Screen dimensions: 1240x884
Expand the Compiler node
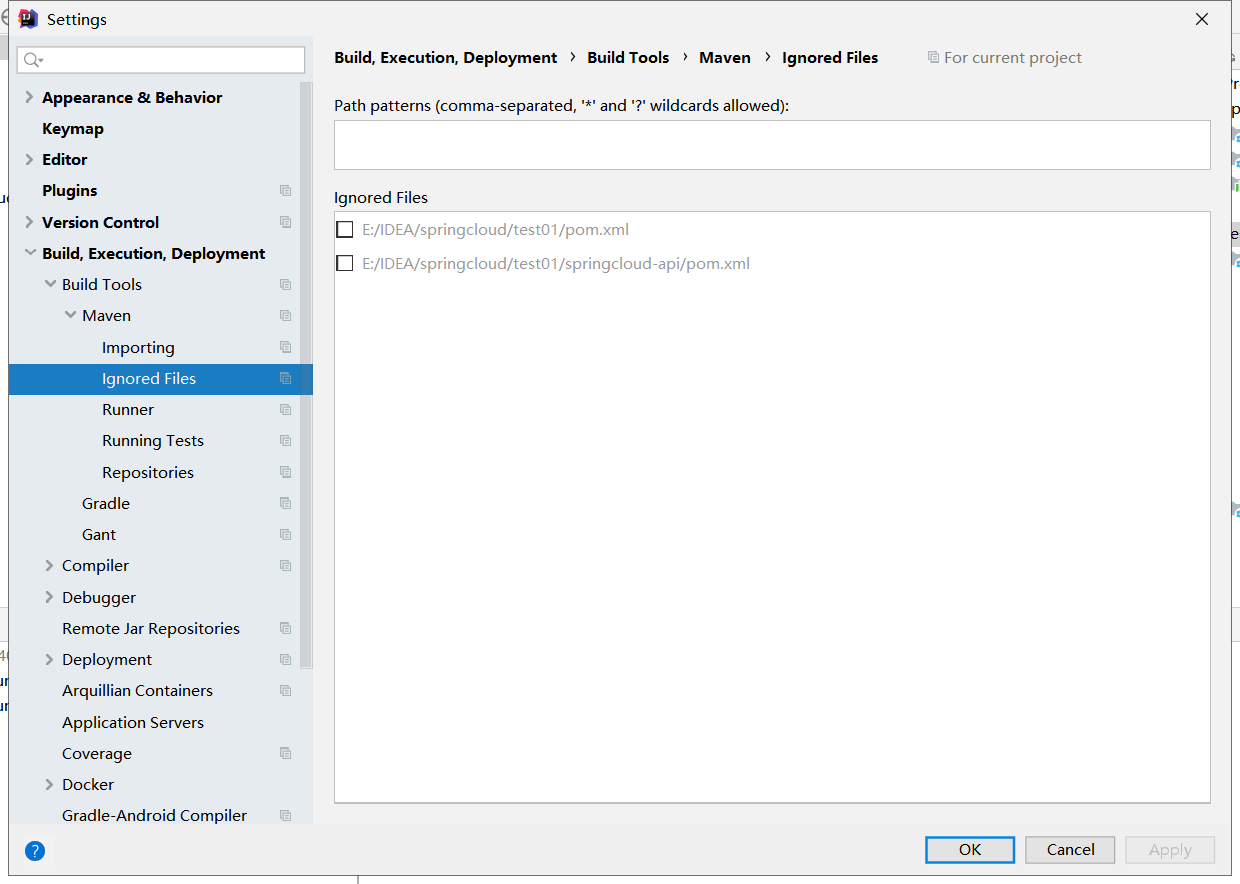coord(50,565)
